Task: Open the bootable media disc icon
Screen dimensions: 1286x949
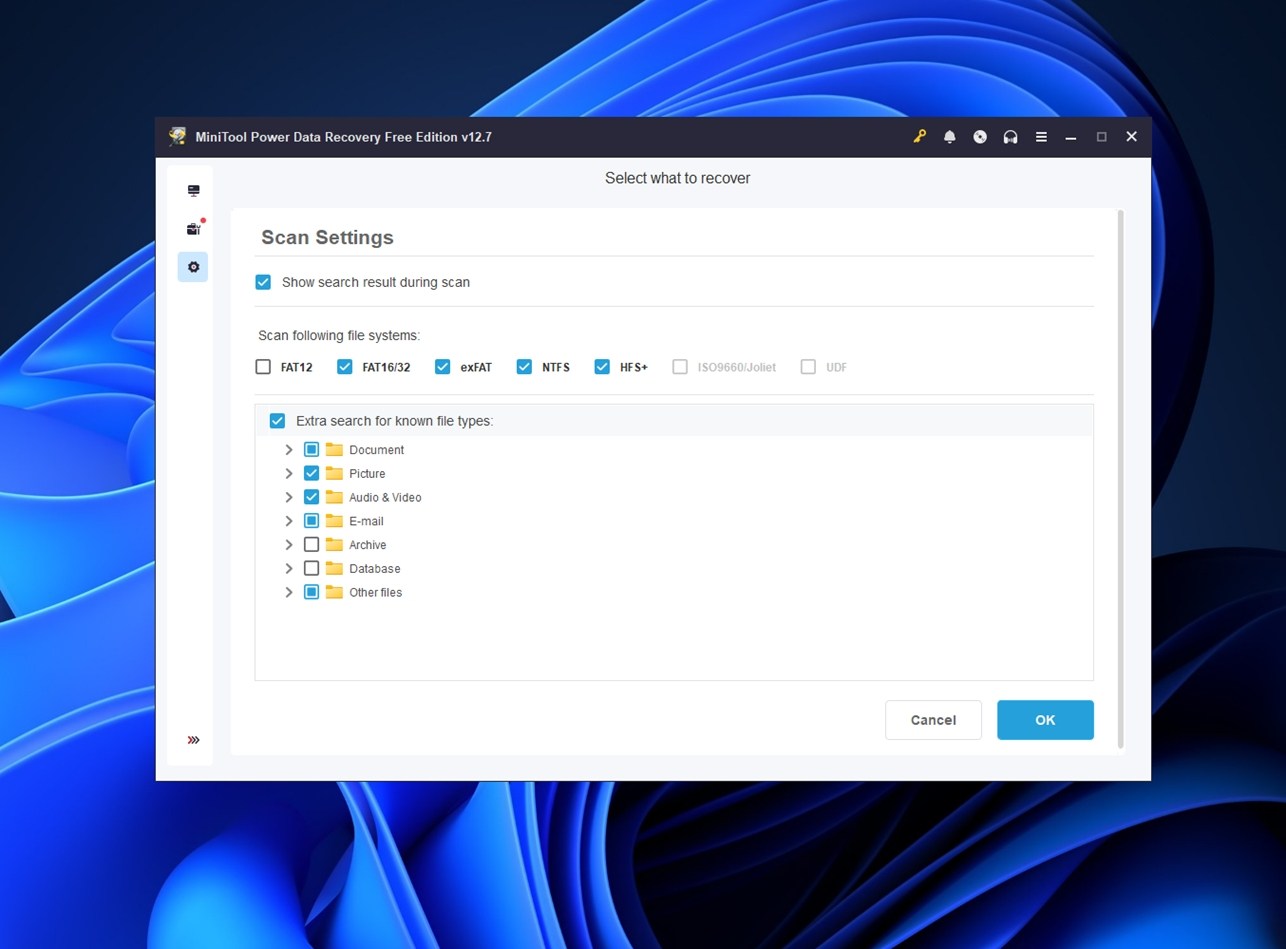Action: coord(979,136)
